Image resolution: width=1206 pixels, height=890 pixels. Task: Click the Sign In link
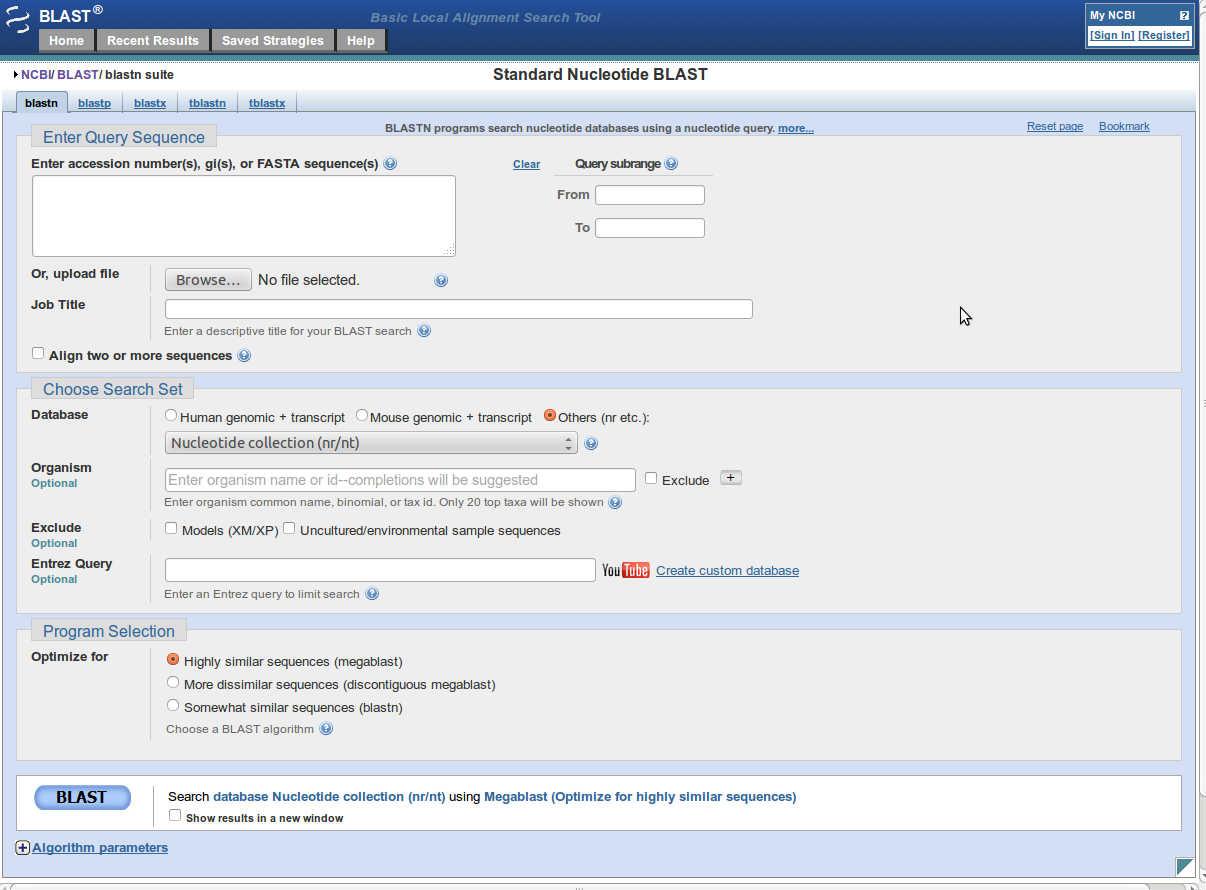pos(1112,35)
